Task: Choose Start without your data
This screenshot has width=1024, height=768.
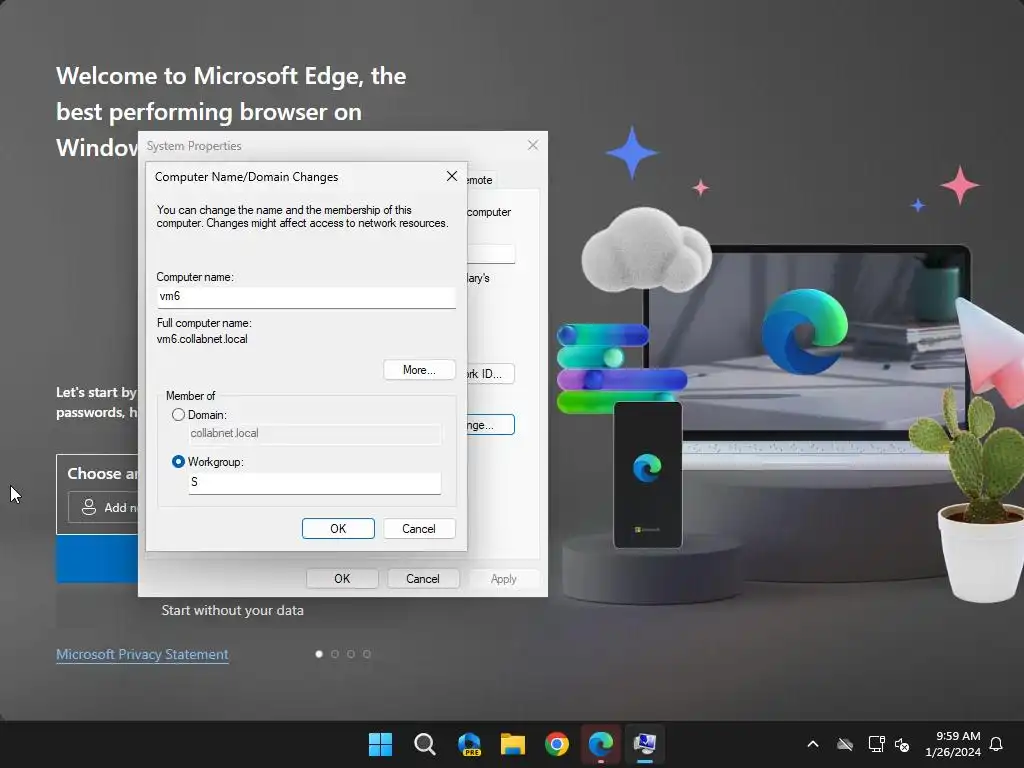Action: click(x=232, y=610)
